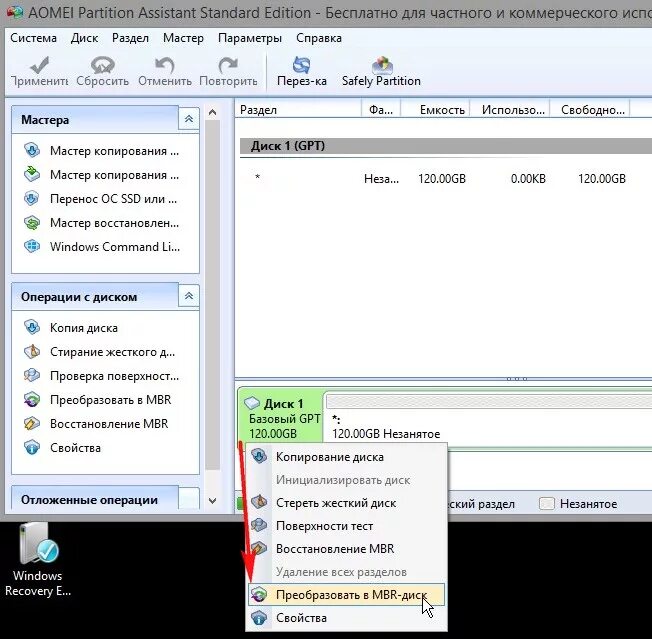The height and width of the screenshot is (639, 652).
Task: Collapse the Мастера panel with chevron
Action: coord(189,119)
